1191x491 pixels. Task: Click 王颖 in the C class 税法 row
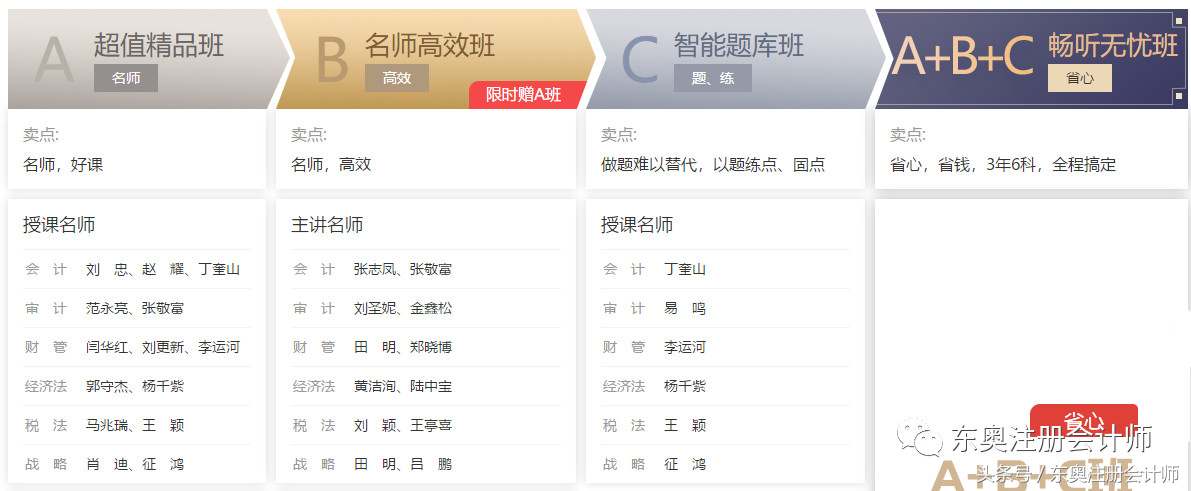pos(685,426)
